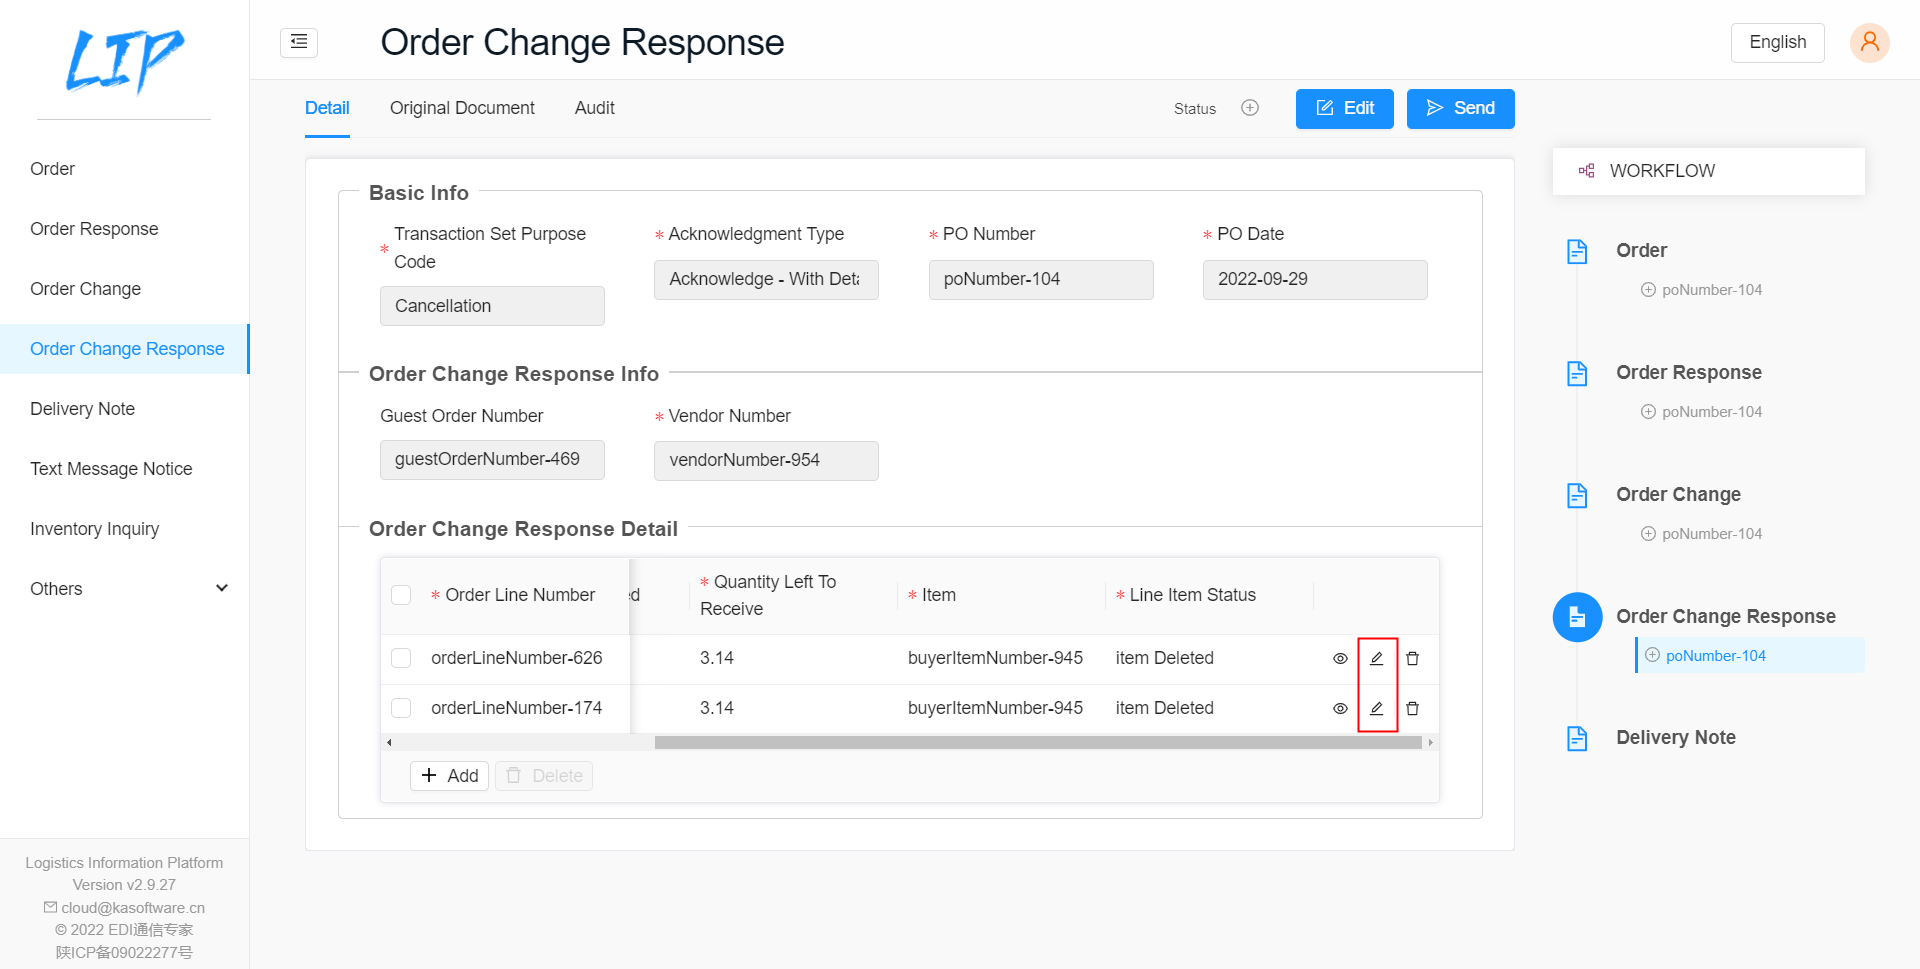
Task: View details of orderLineNumber-626 via eye icon
Action: pos(1340,658)
